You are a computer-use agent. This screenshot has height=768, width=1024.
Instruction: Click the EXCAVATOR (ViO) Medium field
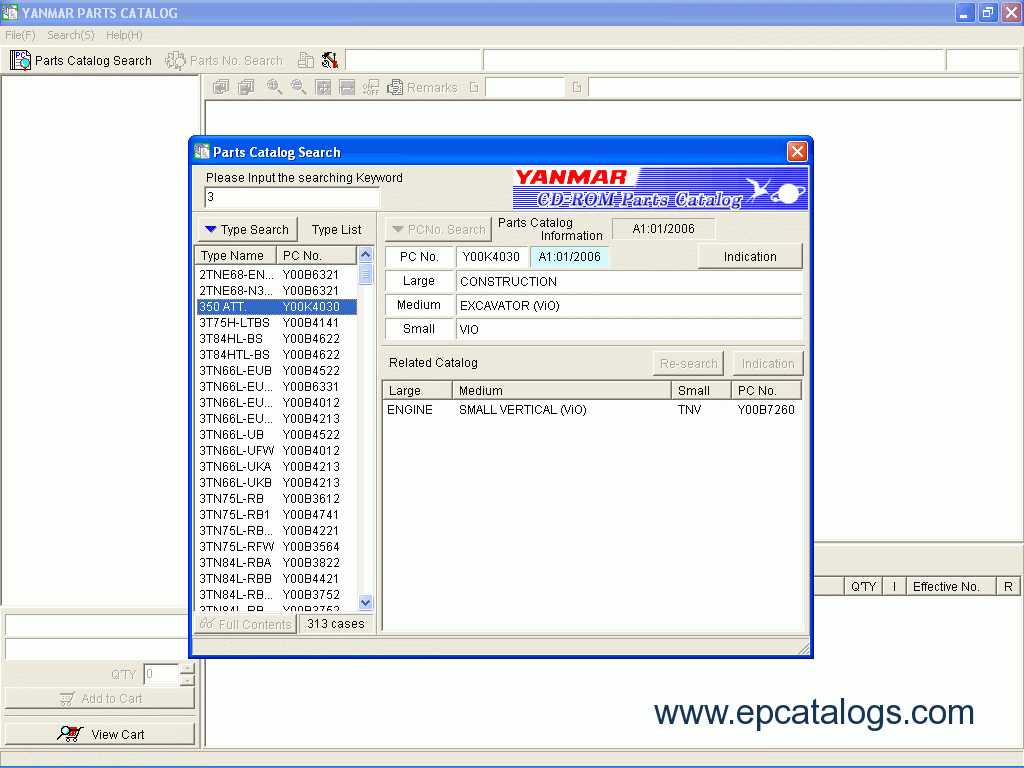[629, 306]
